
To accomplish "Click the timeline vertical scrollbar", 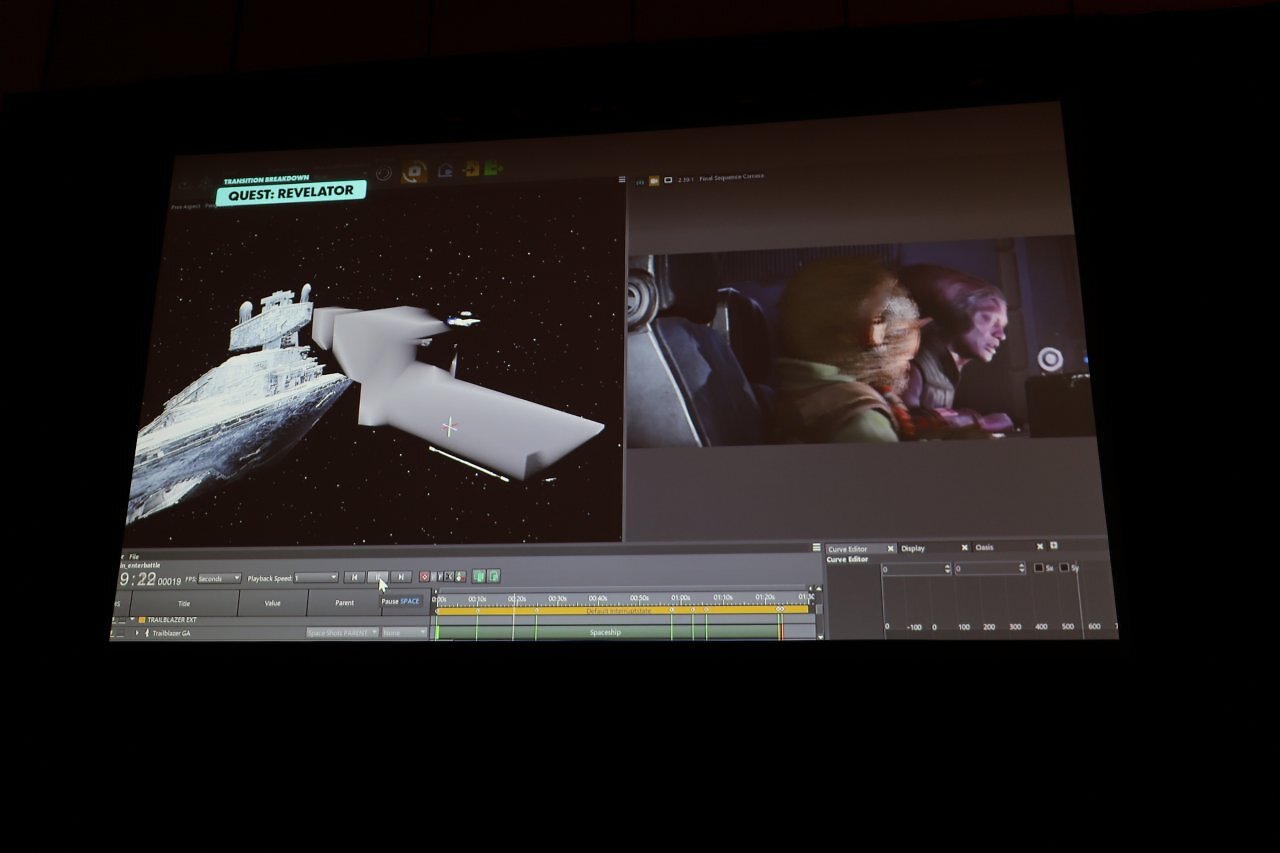I will (x=820, y=612).
